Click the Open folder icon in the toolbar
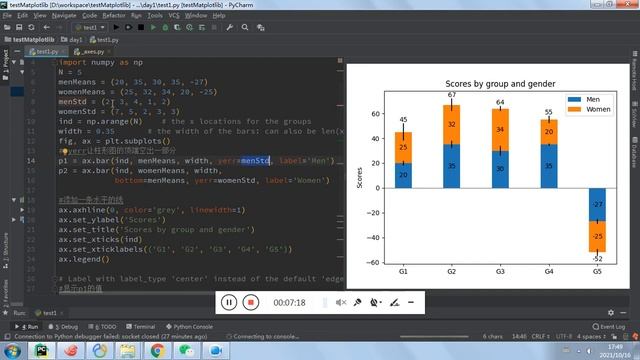640x360 pixels. 7,27
